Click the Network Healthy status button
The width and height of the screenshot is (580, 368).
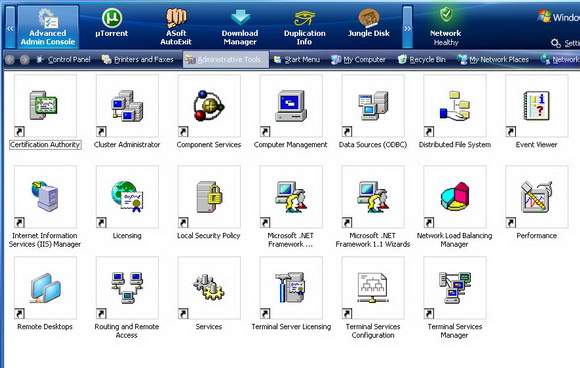pyautogui.click(x=446, y=27)
